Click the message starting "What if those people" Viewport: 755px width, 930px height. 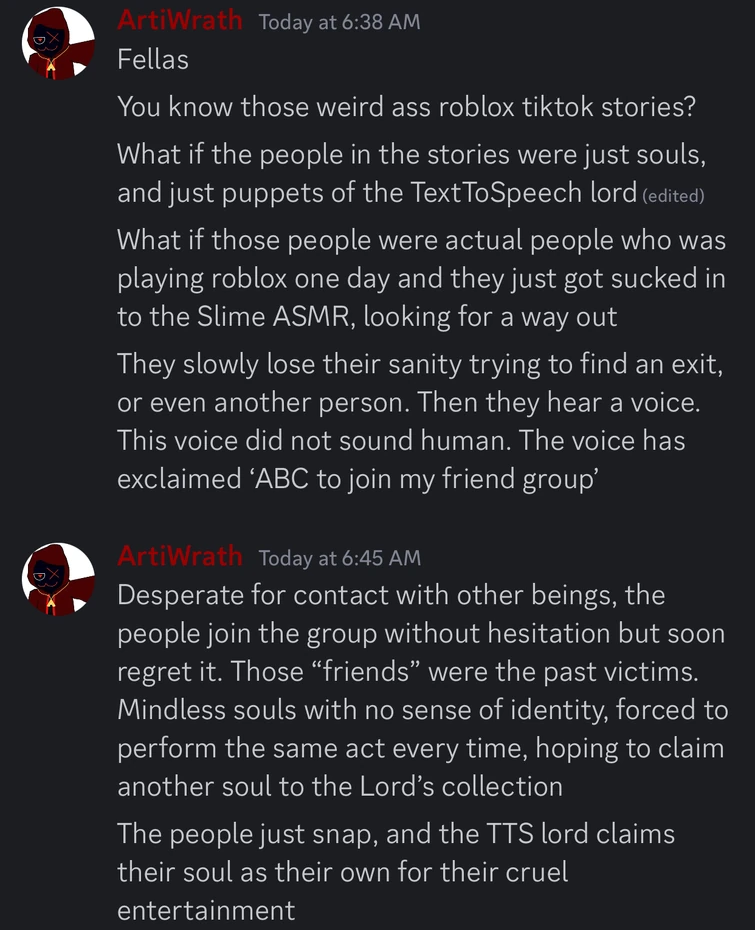(420, 279)
